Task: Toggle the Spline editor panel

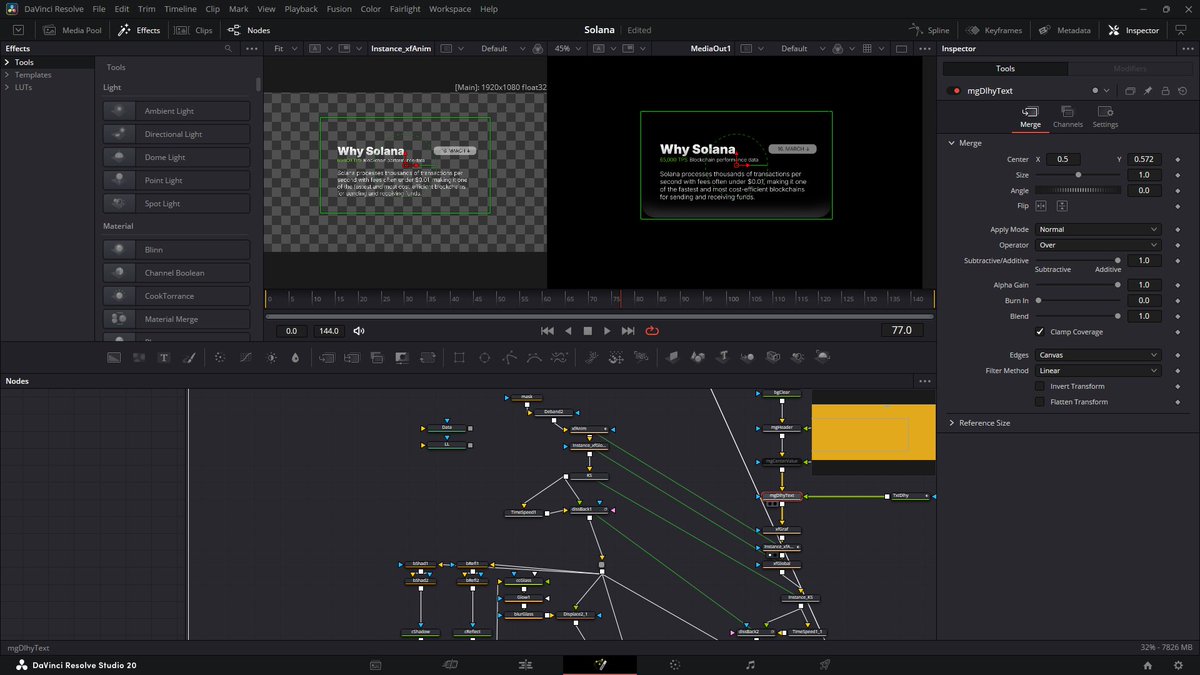Action: pos(930,30)
